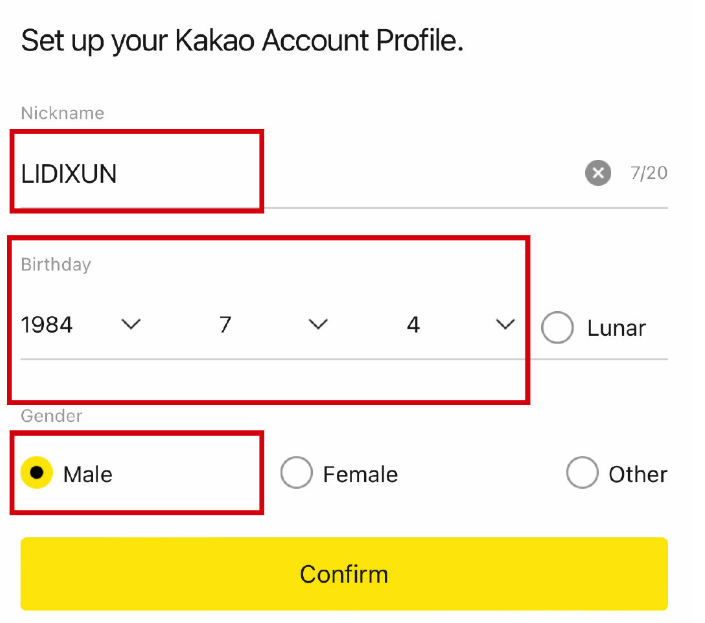
Task: Click the chevron beside birth year 1984
Action: 130,324
